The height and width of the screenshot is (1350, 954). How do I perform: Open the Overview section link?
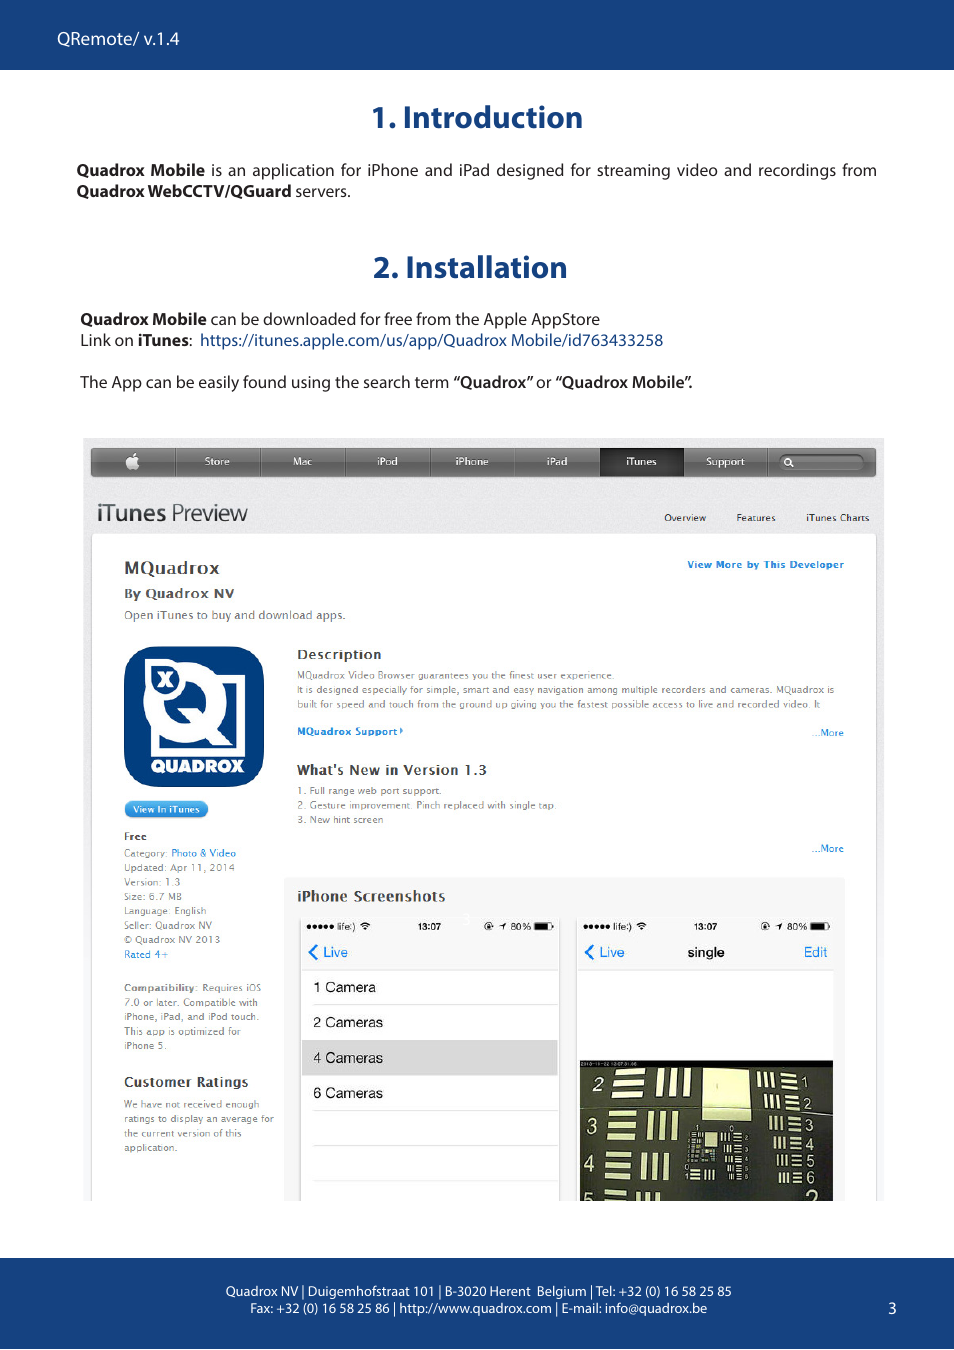point(685,518)
